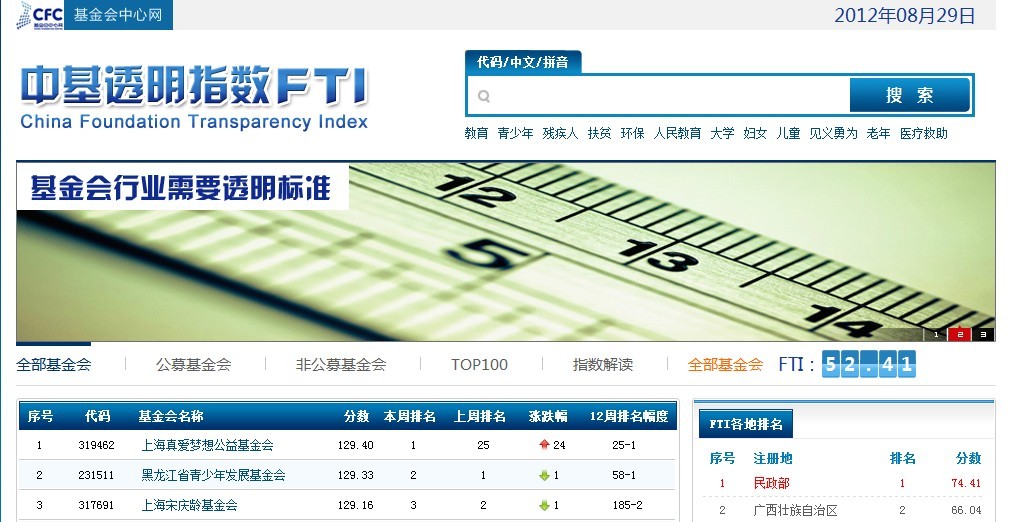The height and width of the screenshot is (522, 1010).
Task: Click the 基金会名称 column header
Action: (171, 416)
